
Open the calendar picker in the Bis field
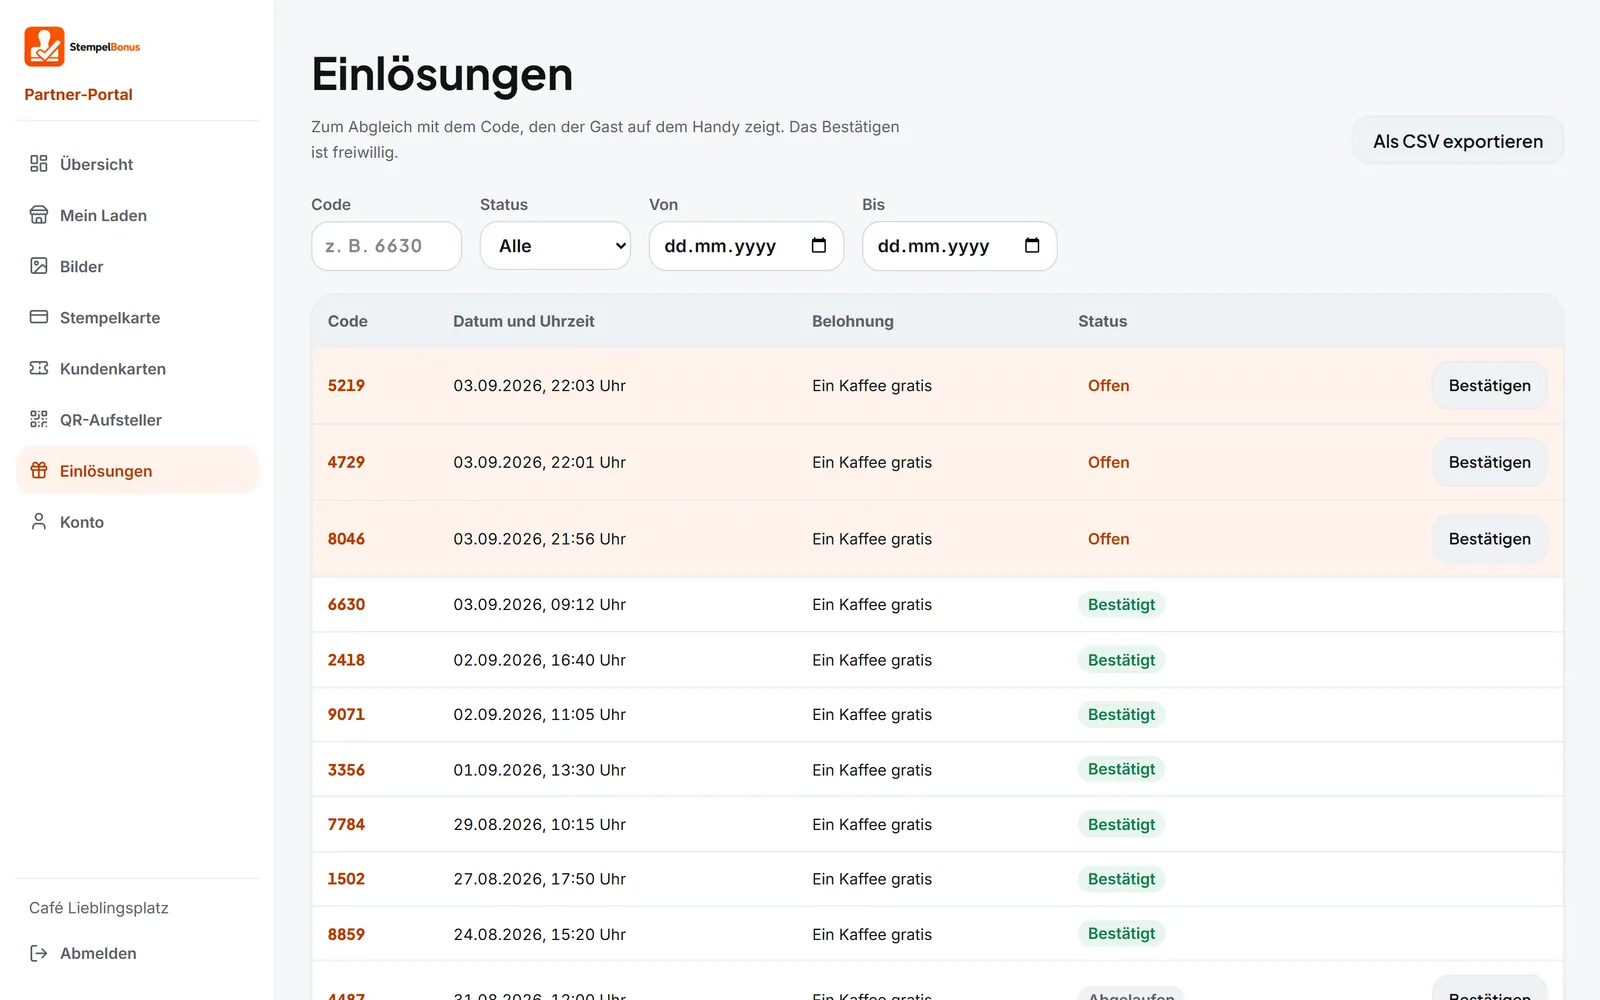pyautogui.click(x=1032, y=246)
